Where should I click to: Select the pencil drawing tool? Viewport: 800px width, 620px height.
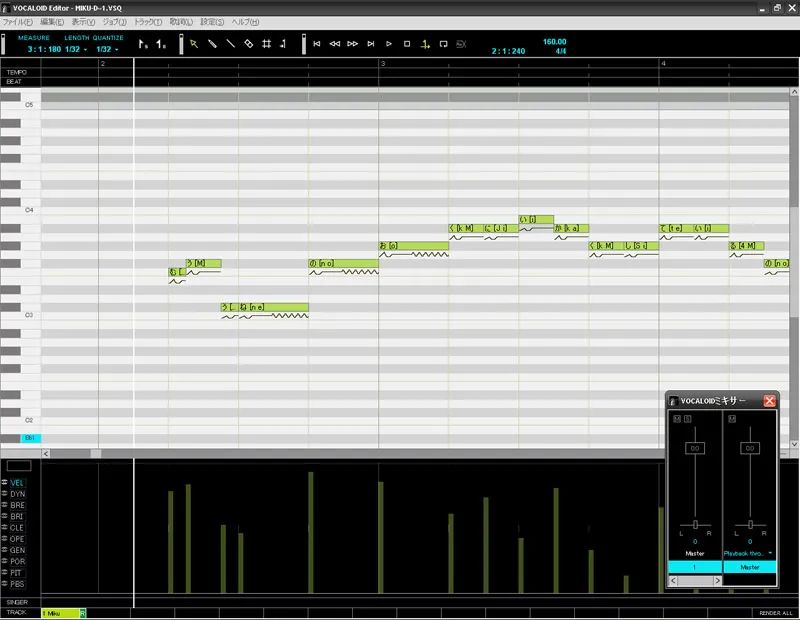212,44
